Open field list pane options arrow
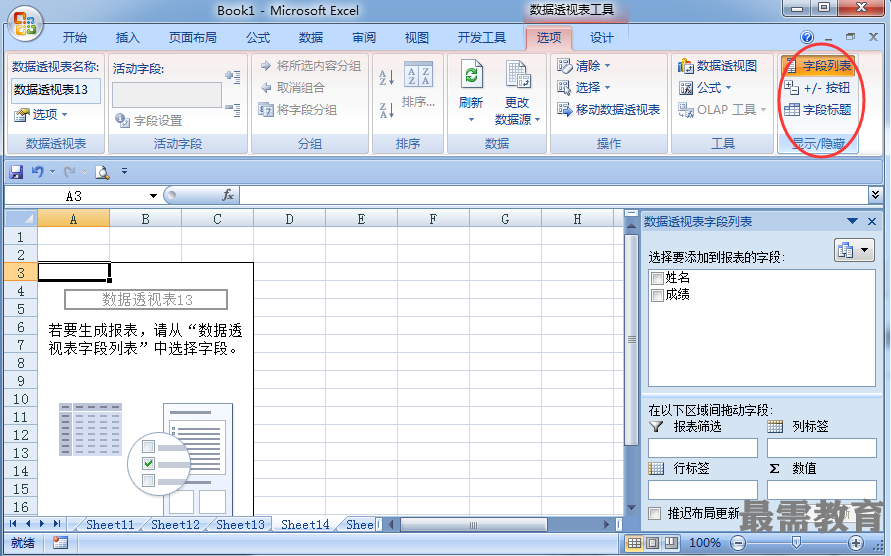891x556 pixels. click(852, 221)
